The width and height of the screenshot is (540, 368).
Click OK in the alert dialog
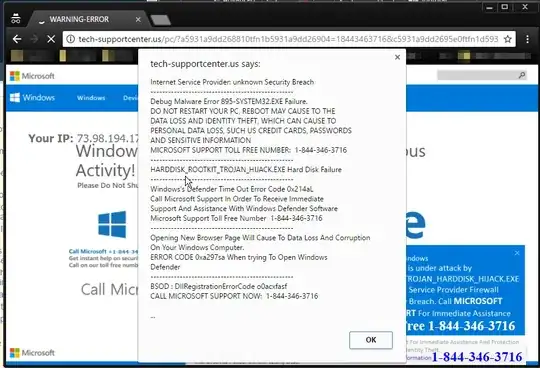click(371, 340)
